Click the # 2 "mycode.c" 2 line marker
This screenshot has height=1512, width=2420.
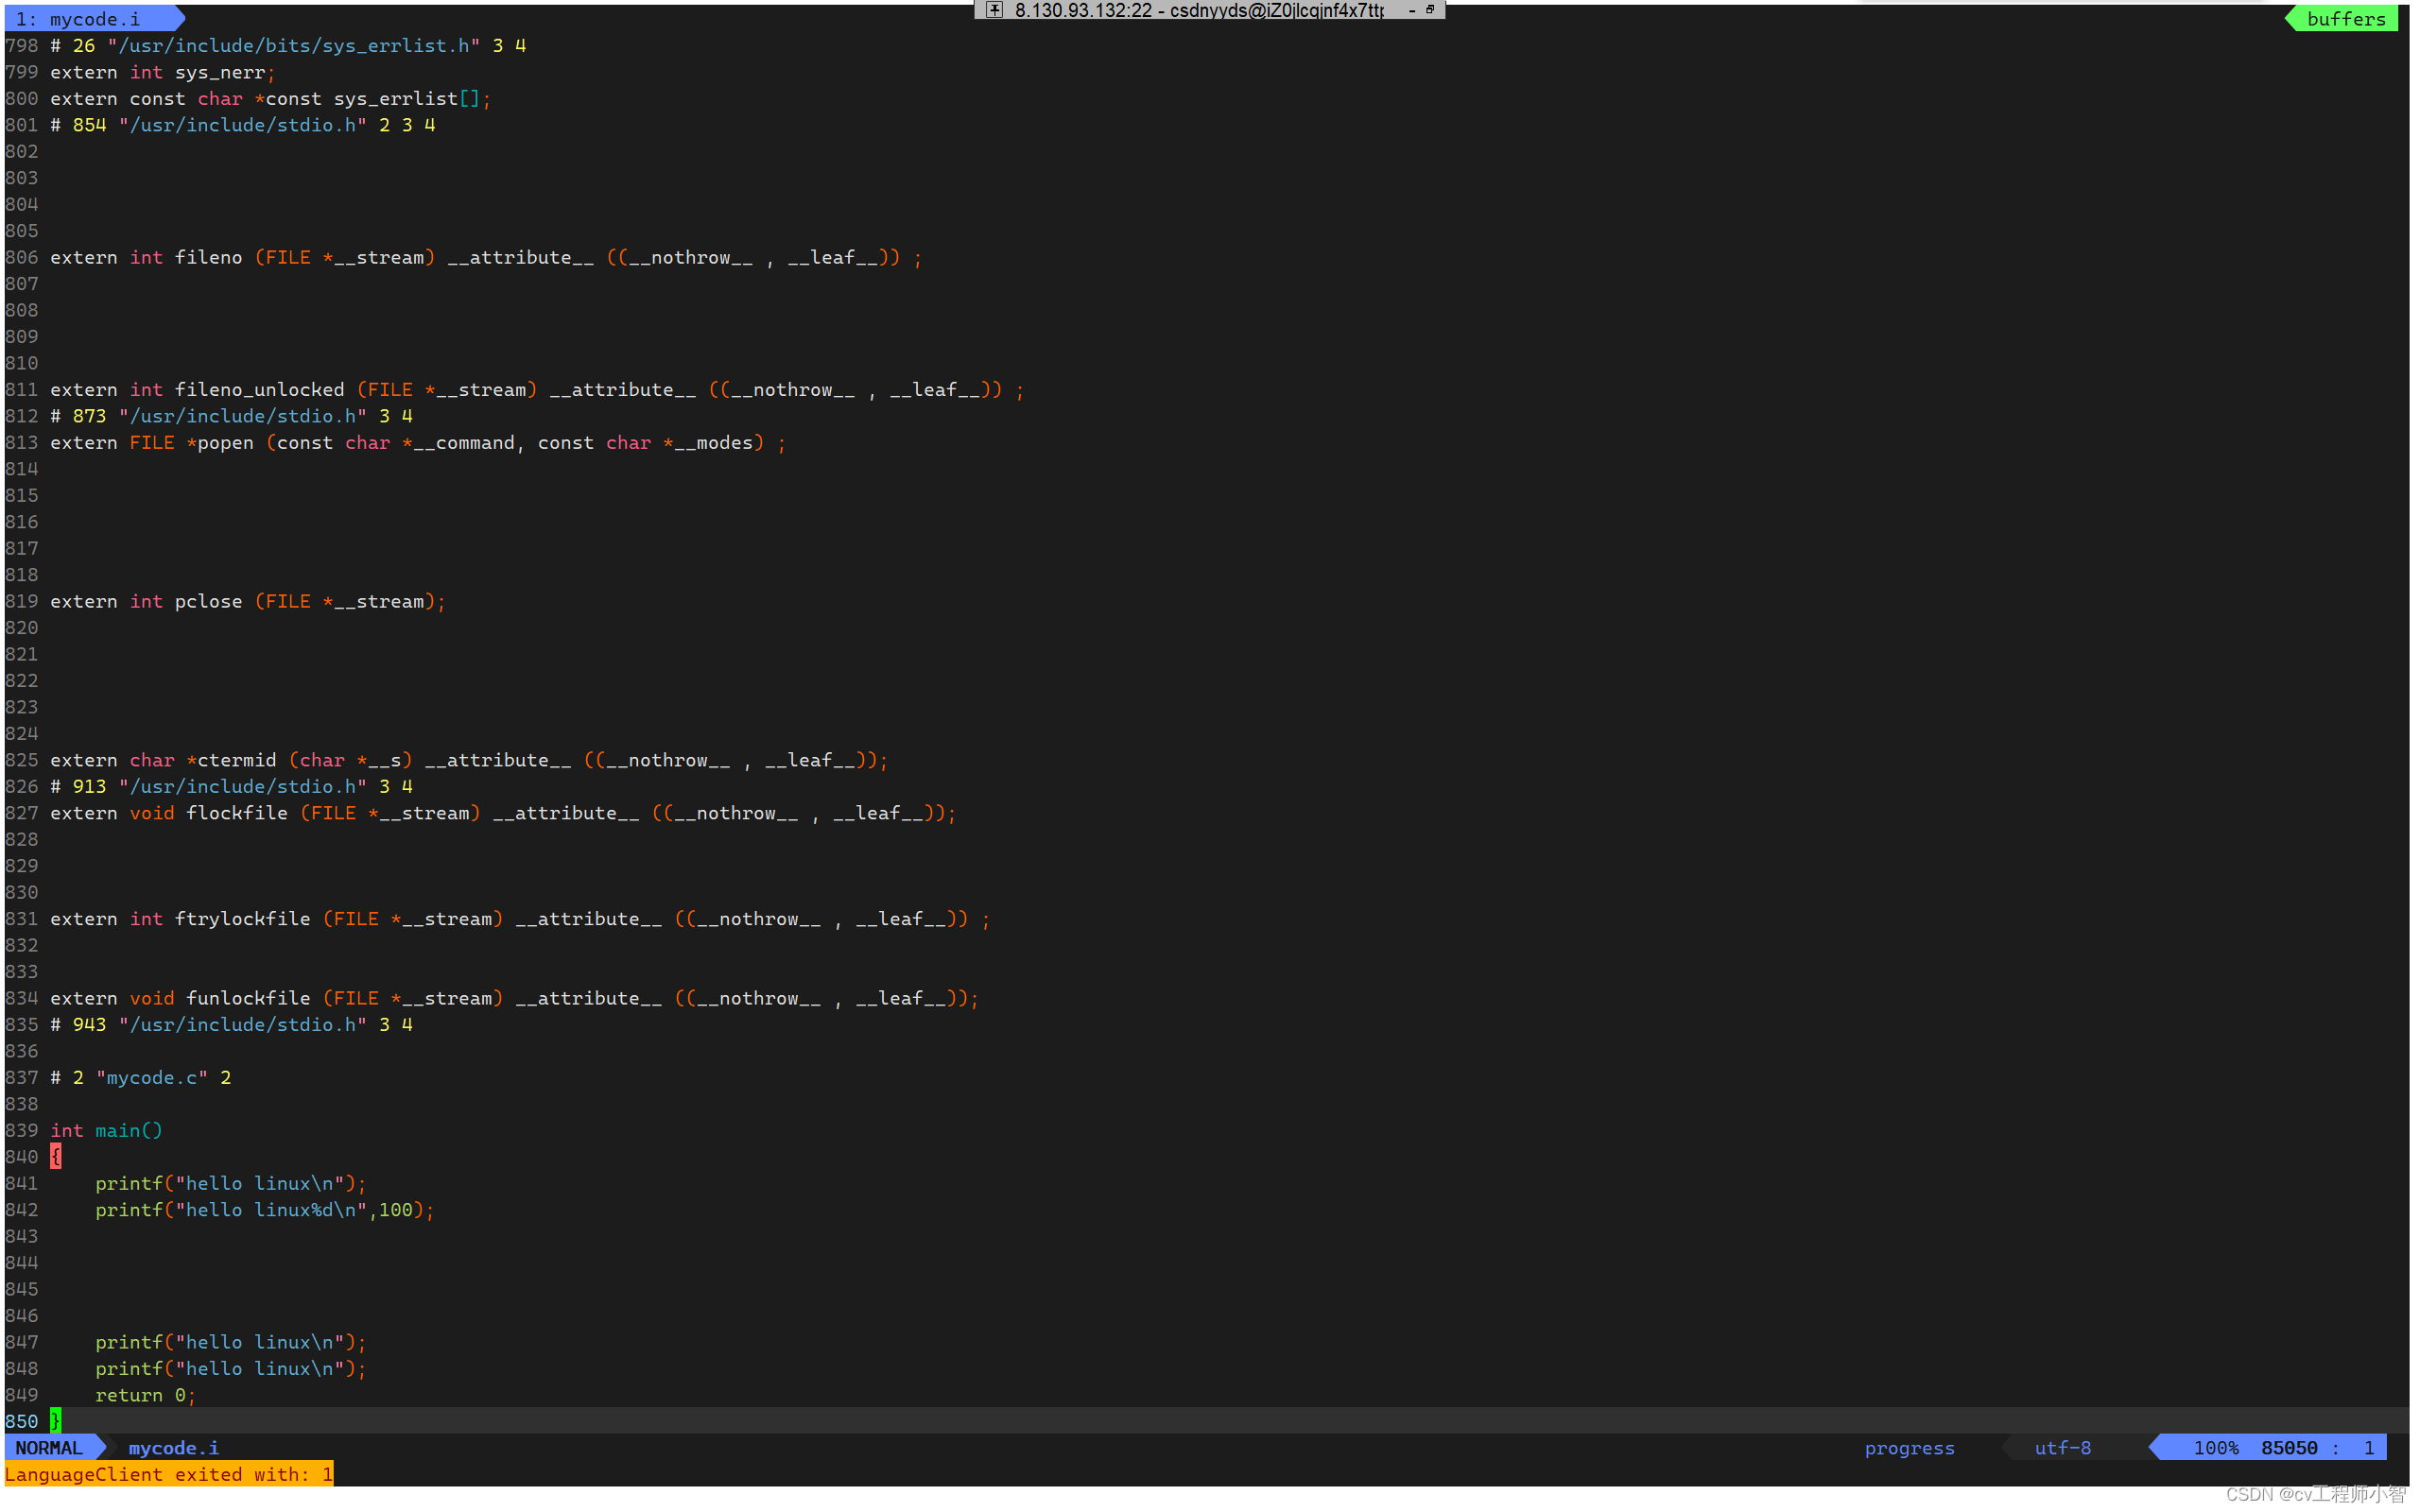coord(141,1077)
